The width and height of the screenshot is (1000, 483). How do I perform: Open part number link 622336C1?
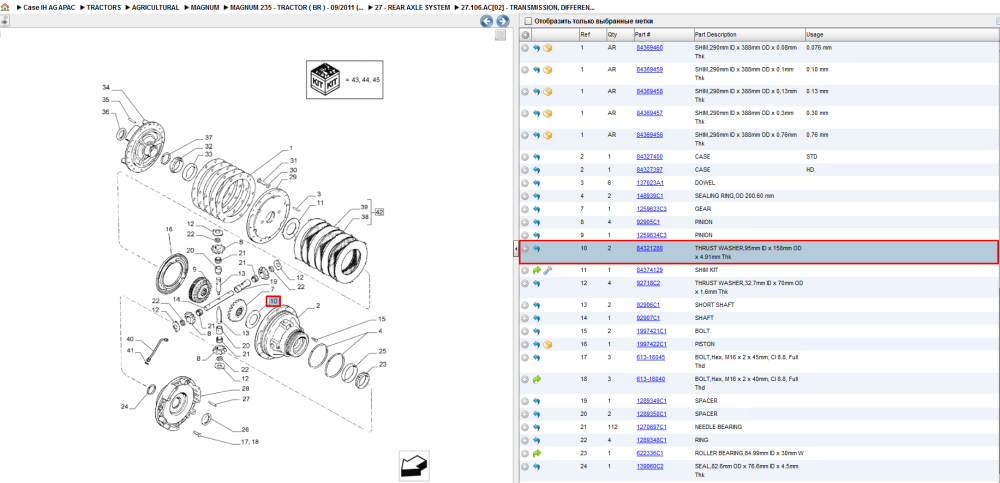pos(649,454)
